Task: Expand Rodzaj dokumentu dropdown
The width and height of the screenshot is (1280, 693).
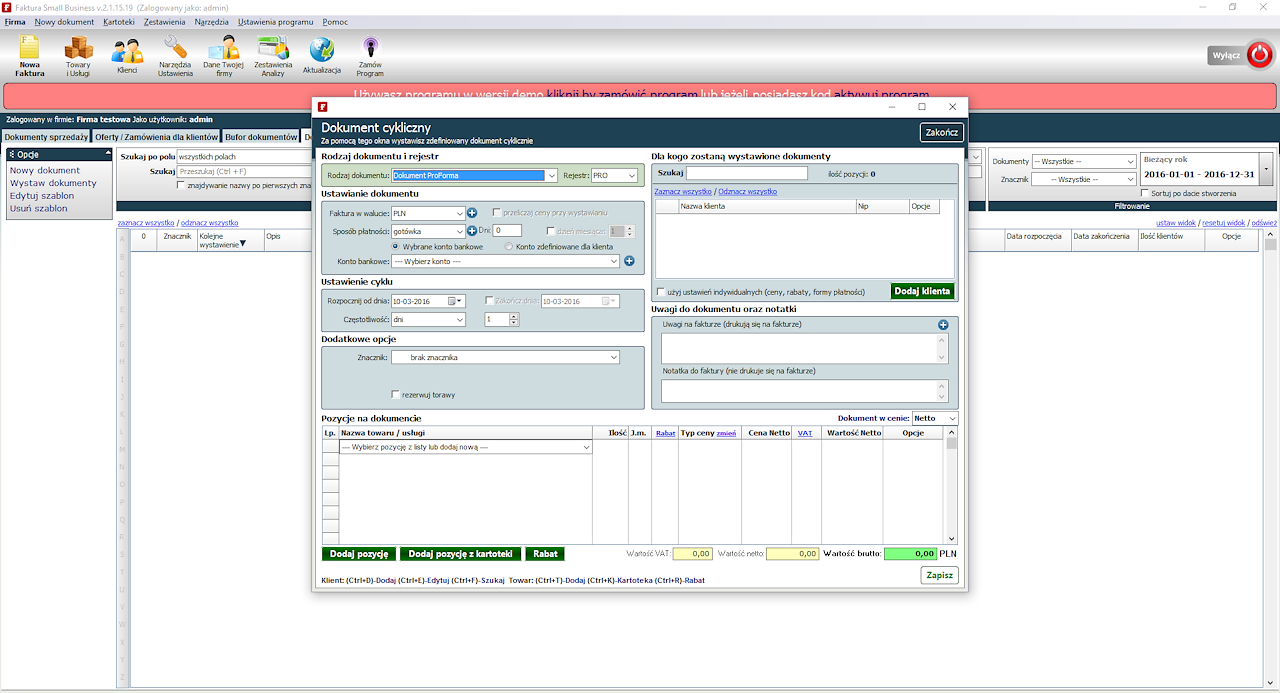Action: pyautogui.click(x=551, y=176)
